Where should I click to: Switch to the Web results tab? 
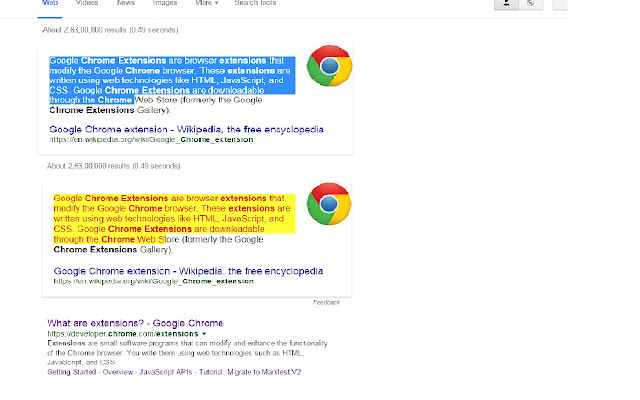click(x=50, y=3)
